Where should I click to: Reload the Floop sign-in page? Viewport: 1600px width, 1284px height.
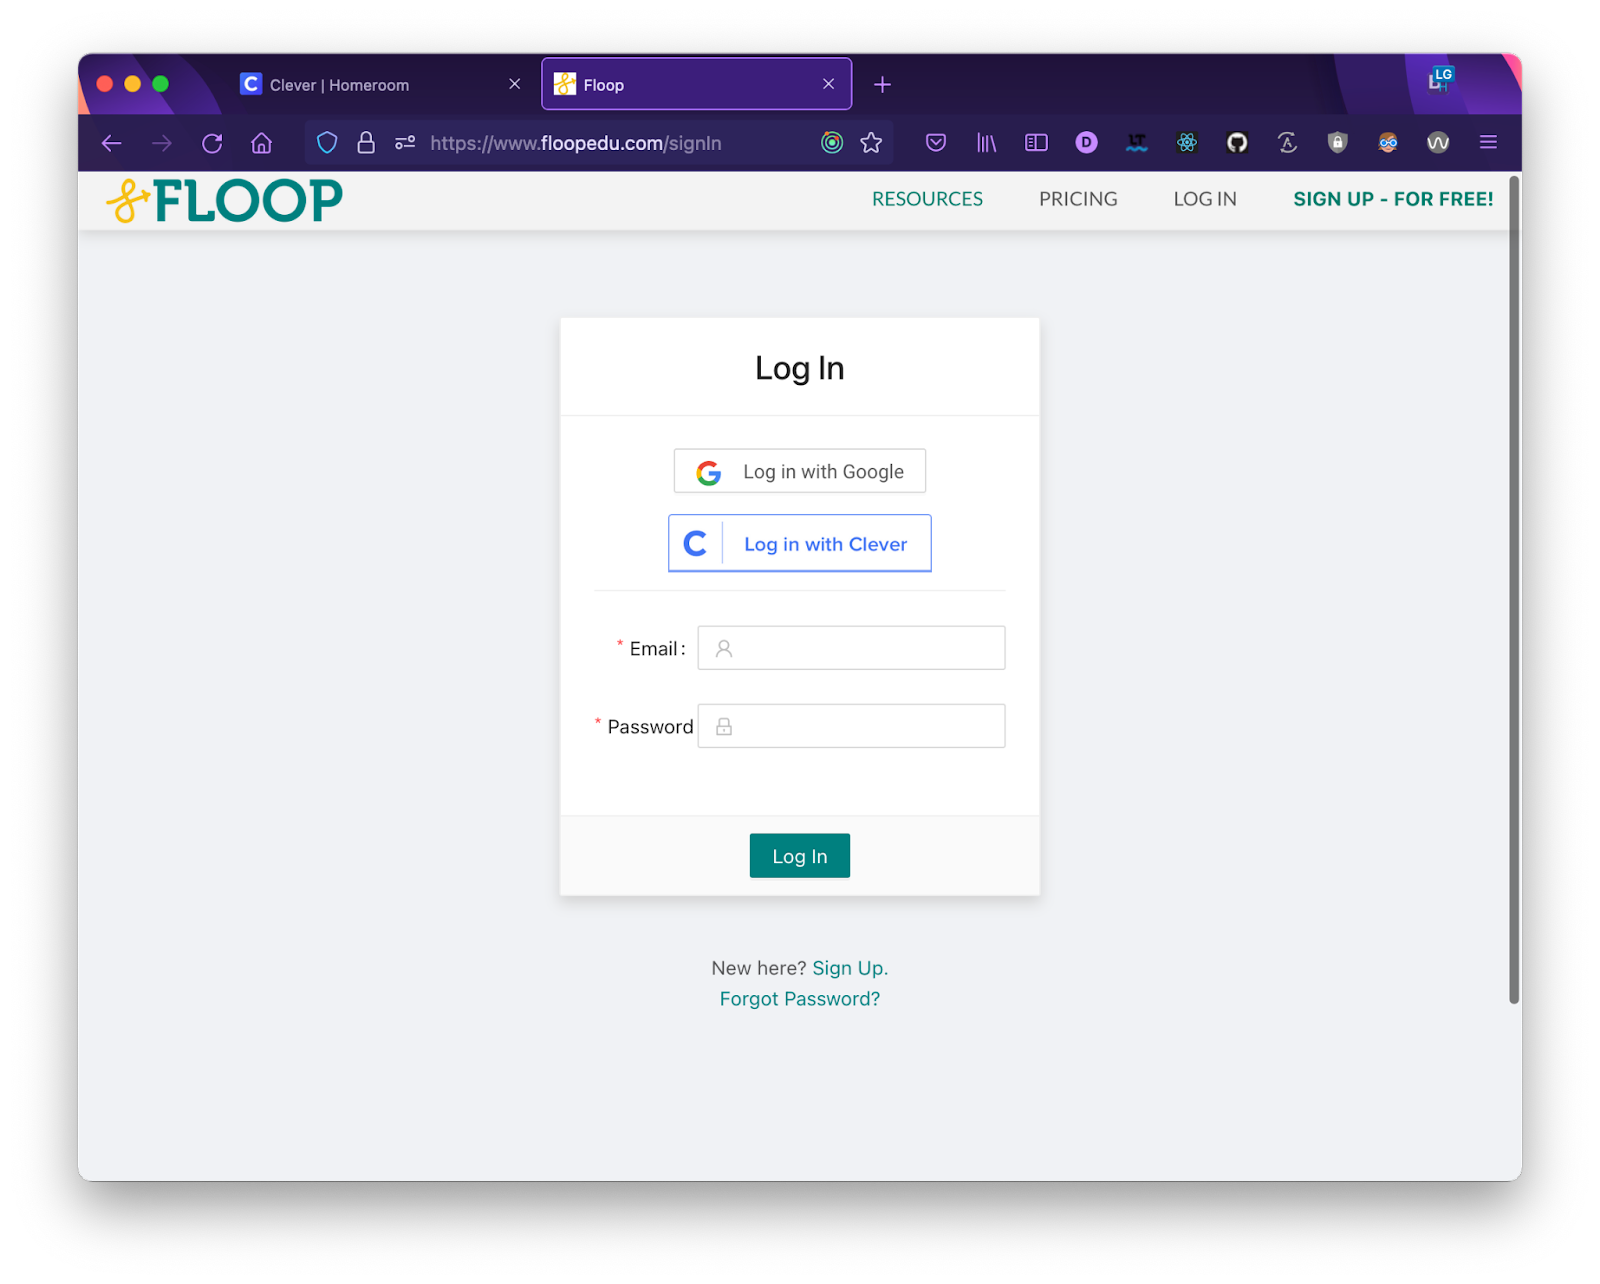tap(212, 143)
